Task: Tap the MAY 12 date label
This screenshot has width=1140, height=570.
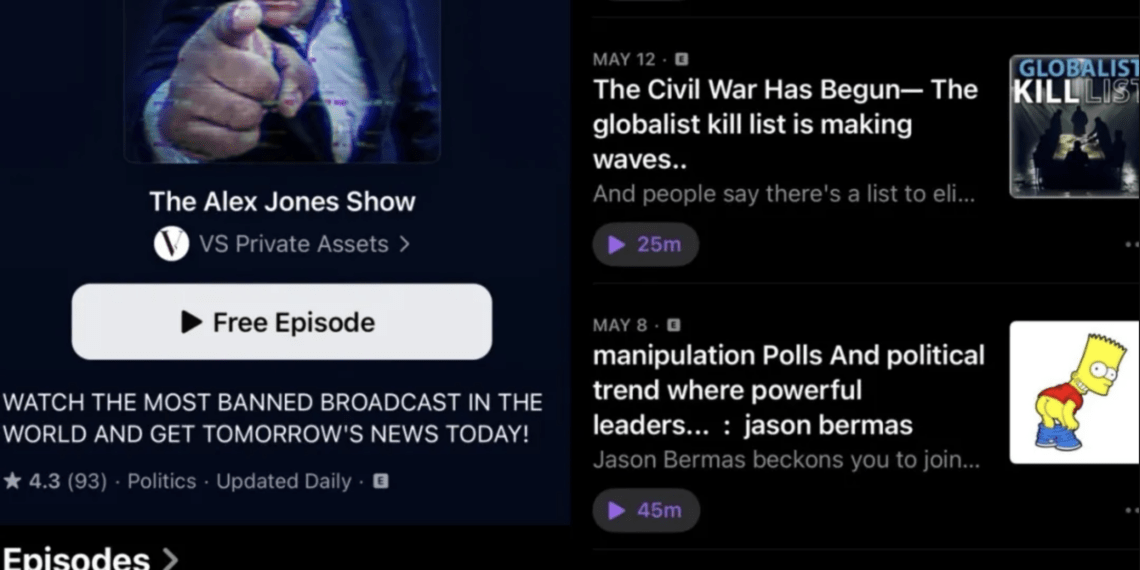Action: [x=624, y=59]
